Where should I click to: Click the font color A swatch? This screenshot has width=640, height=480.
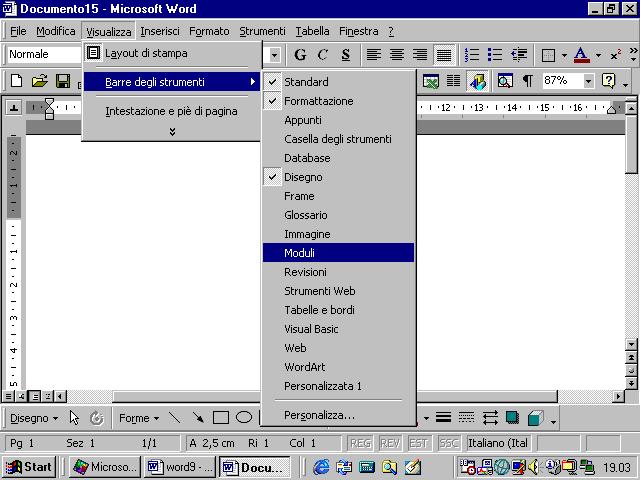pyautogui.click(x=582, y=55)
